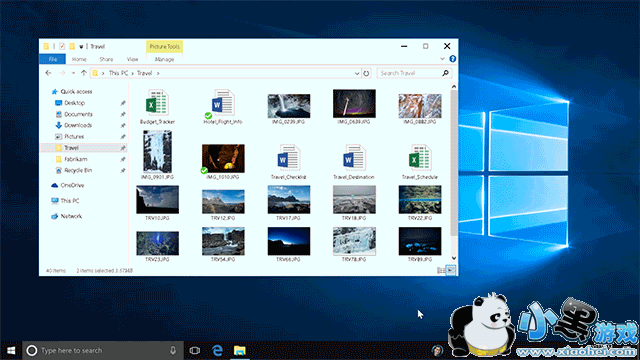The width and height of the screenshot is (640, 360).
Task: Open the Quick Access Toolbar customize dropdown
Action: 81,47
